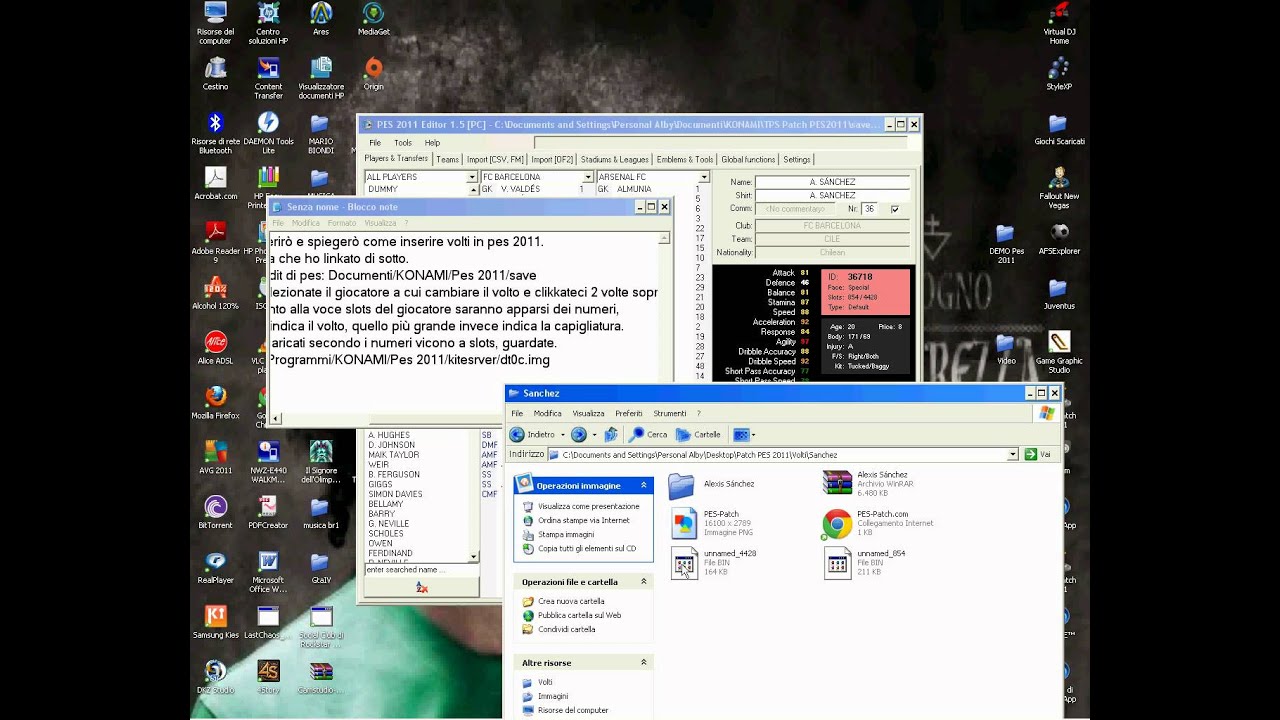Viewport: 1280px width, 720px height.
Task: Switch to the Global functions tab
Action: 748,159
